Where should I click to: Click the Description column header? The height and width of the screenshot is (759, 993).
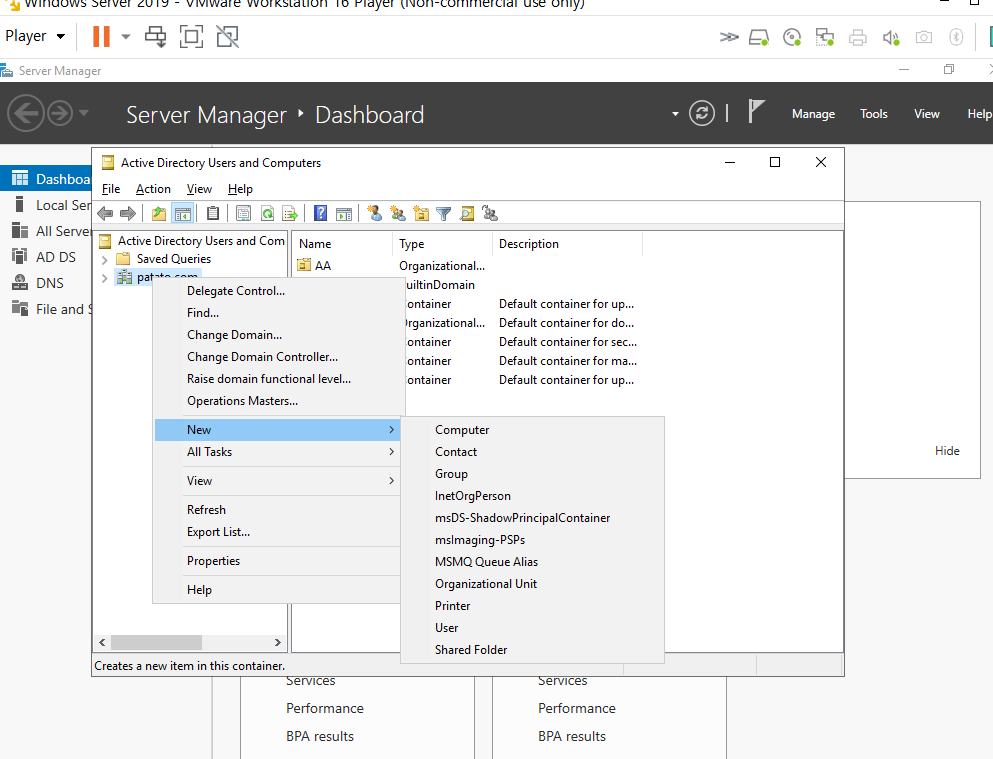[567, 244]
